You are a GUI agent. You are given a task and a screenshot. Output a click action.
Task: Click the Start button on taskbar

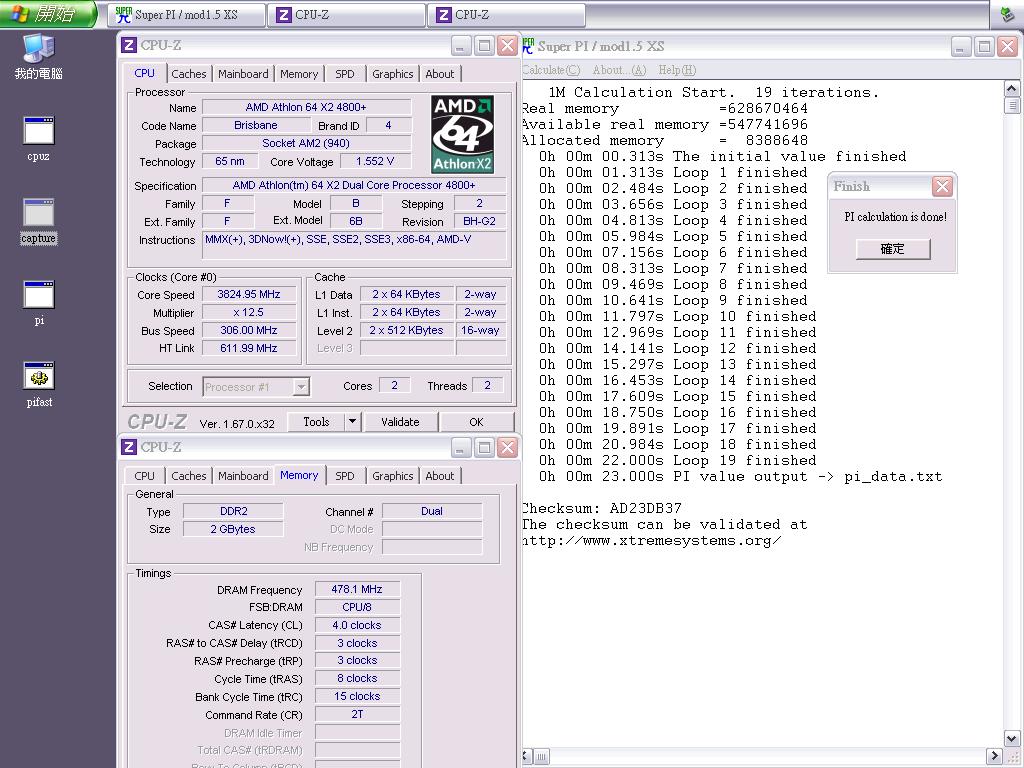tap(48, 14)
